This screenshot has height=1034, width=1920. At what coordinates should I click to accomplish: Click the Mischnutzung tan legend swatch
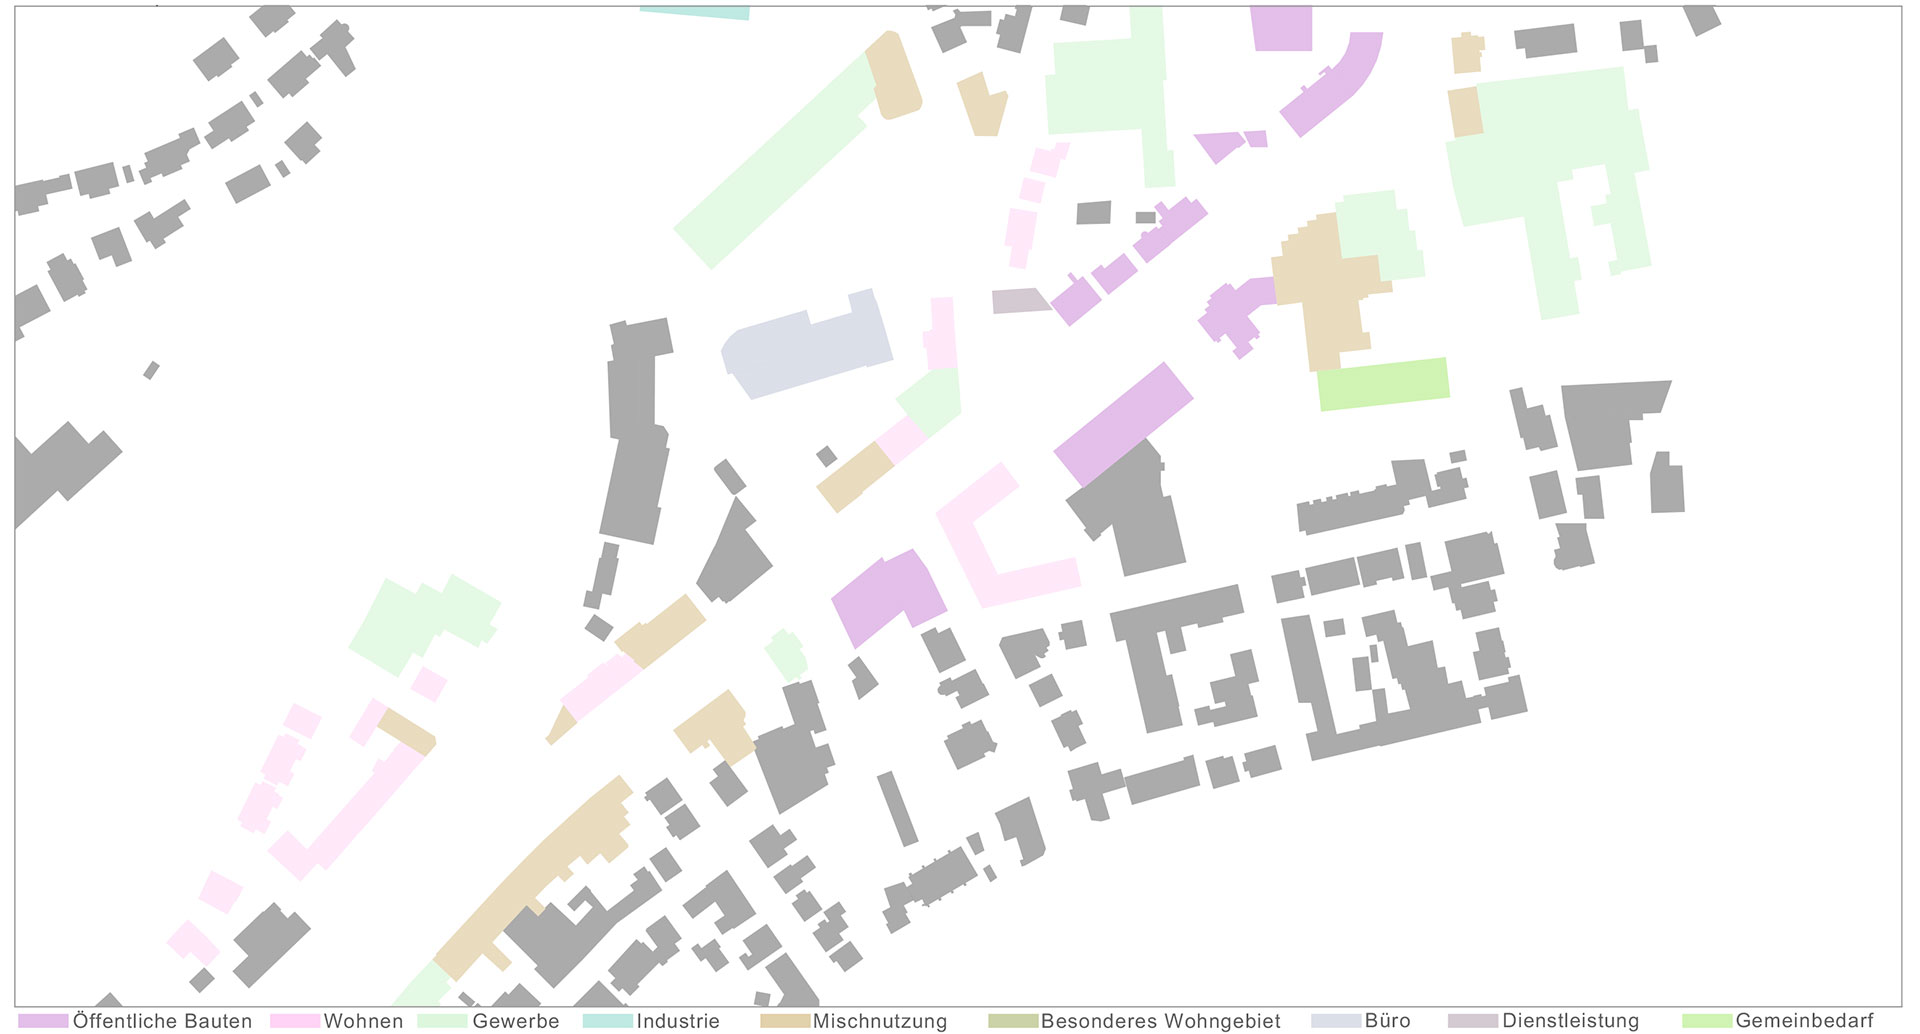tap(785, 1021)
